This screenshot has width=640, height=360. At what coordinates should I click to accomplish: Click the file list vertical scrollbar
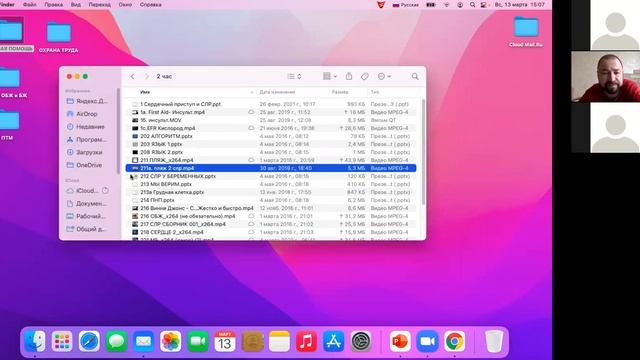[x=423, y=152]
